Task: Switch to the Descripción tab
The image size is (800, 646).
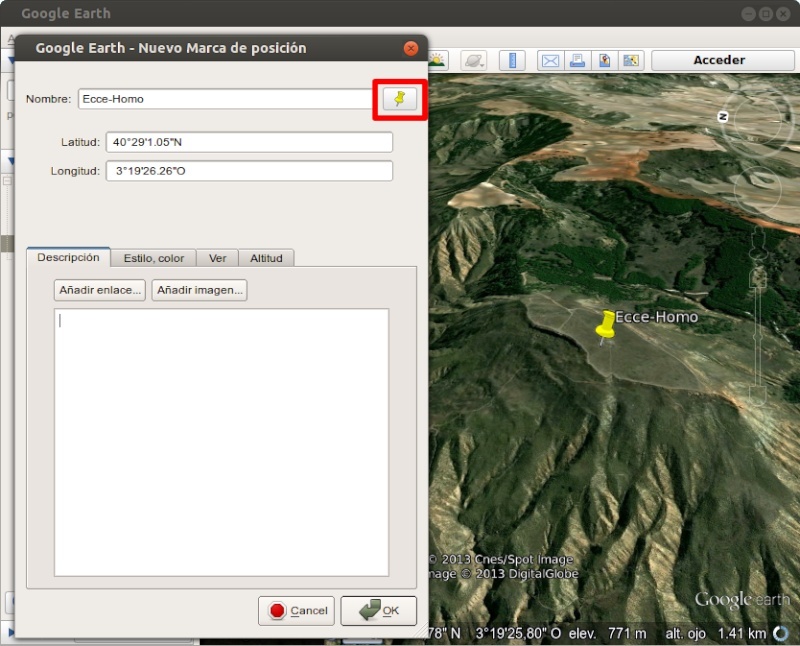Action: (68, 257)
